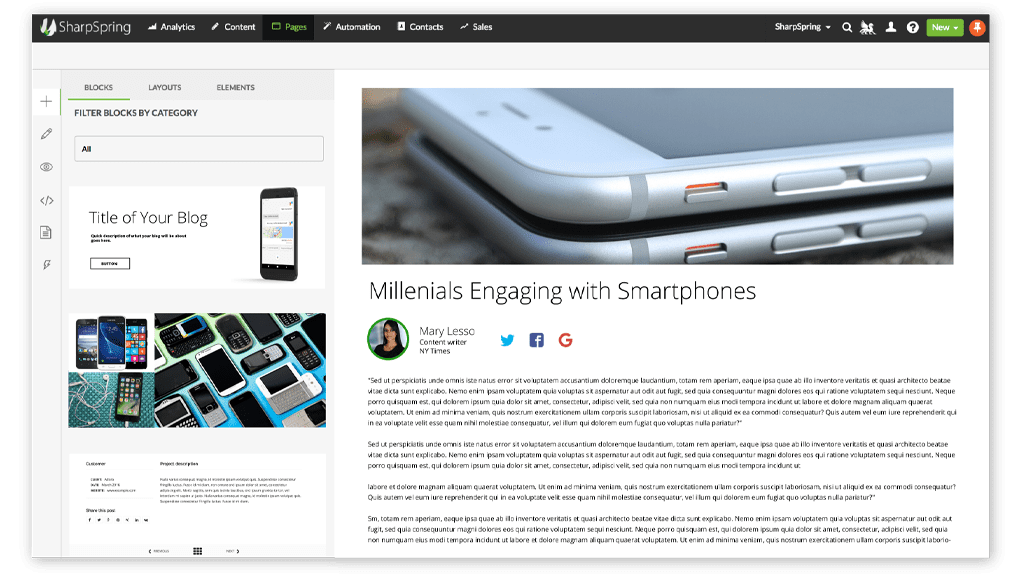Toggle the eye preview icon in sidebar
Screen dimensions: 1024x576
pos(46,167)
